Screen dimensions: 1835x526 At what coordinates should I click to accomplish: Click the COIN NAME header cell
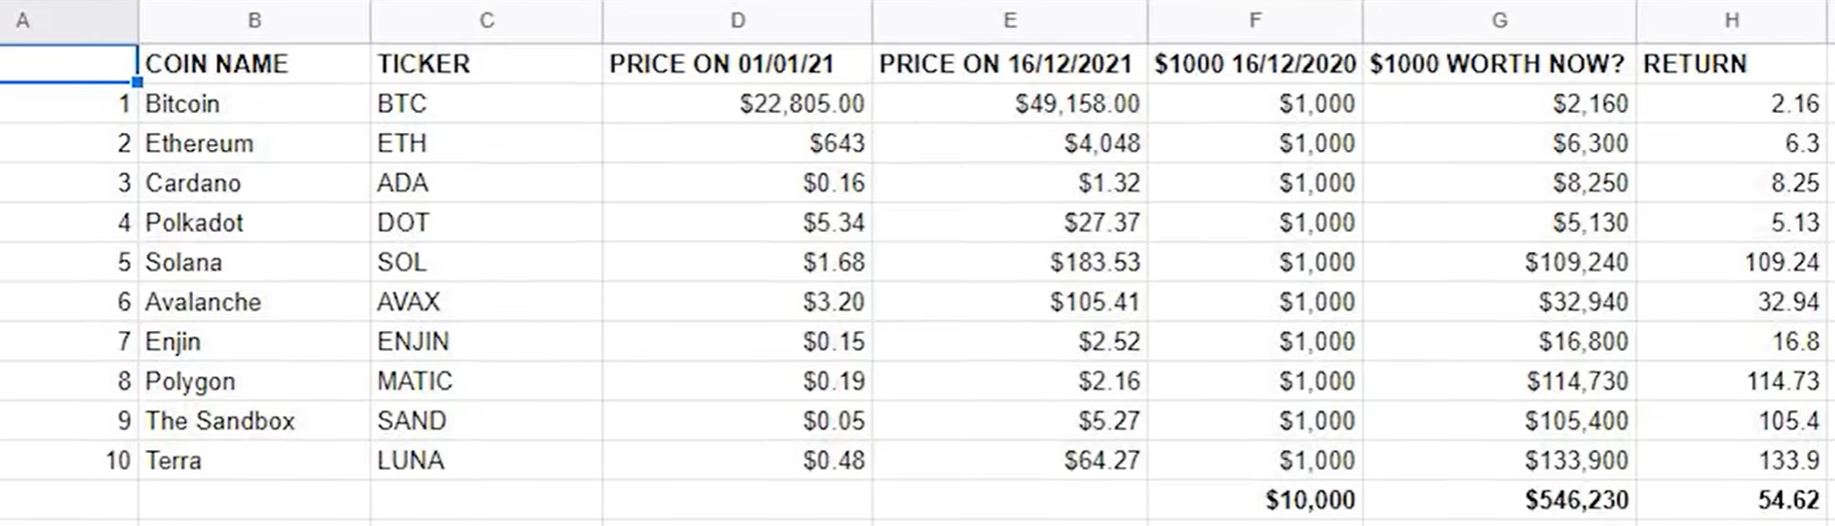pos(254,64)
